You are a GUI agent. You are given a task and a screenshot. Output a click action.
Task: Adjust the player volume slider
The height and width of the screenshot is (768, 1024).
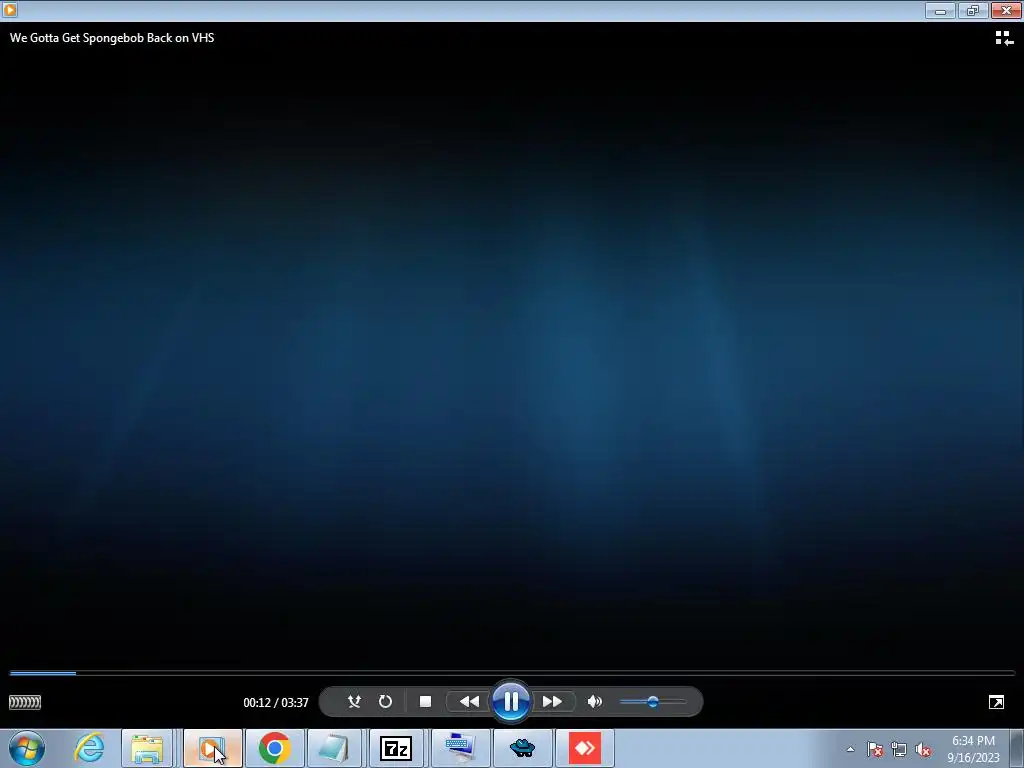coord(652,701)
